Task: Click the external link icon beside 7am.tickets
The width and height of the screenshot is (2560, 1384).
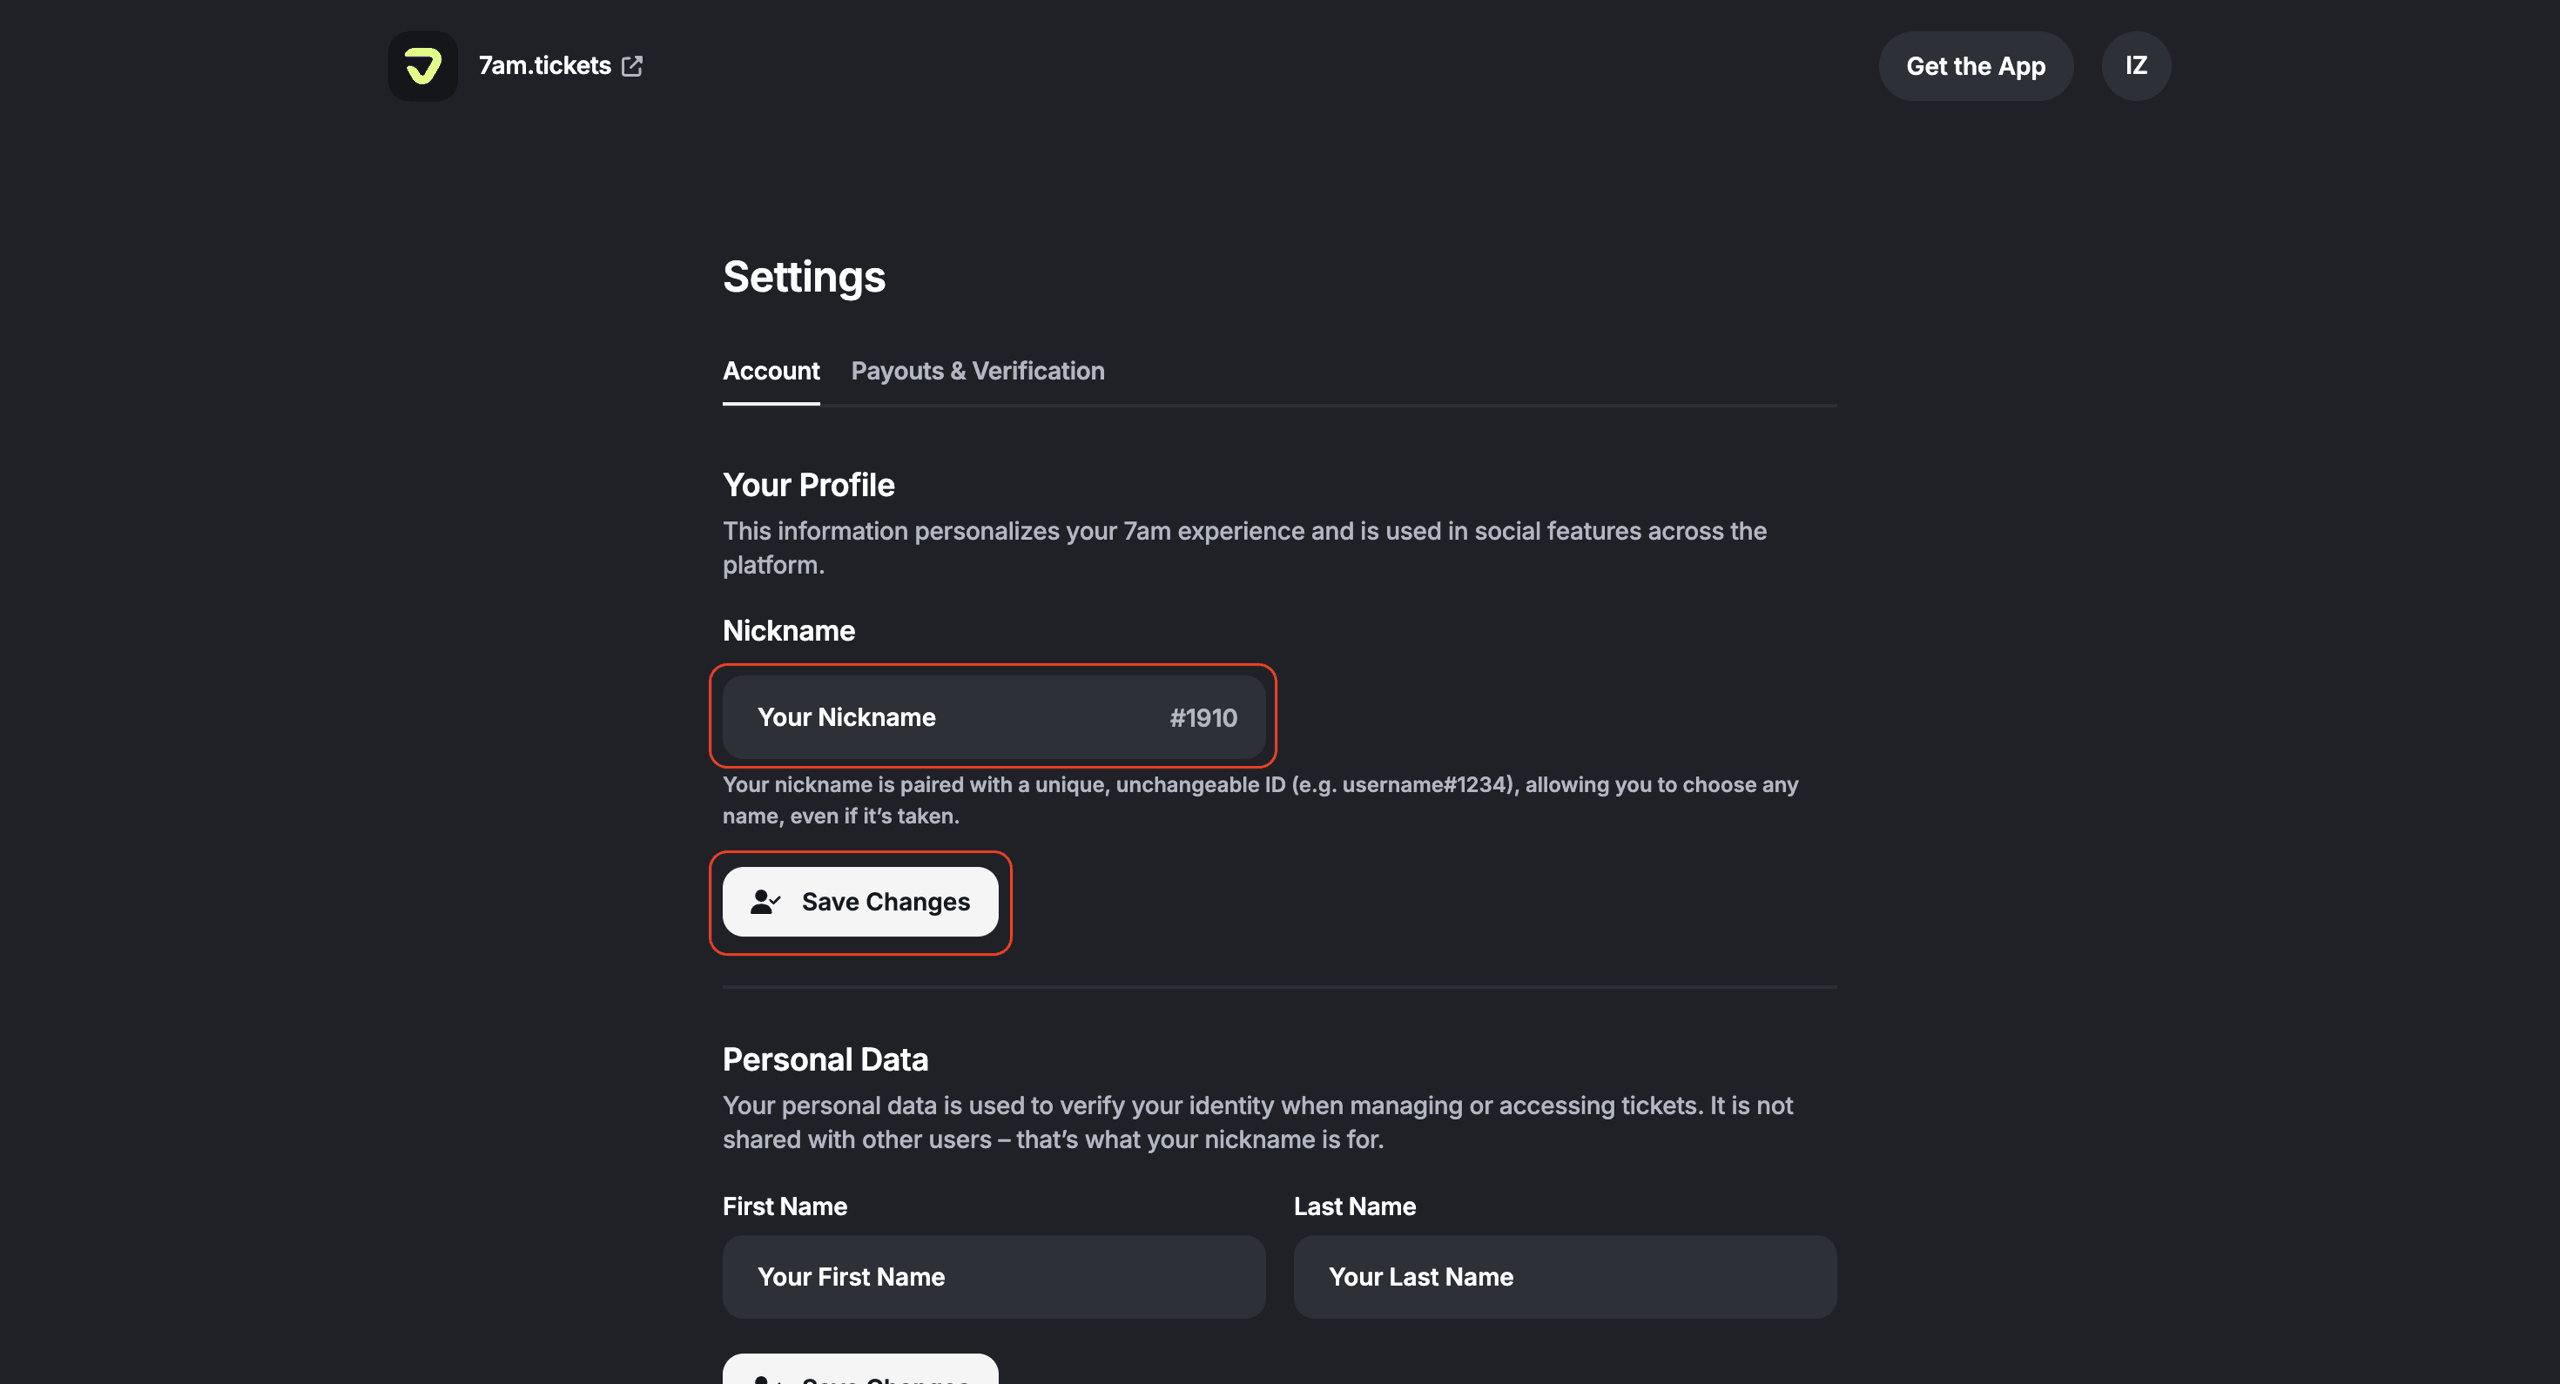Action: (632, 66)
